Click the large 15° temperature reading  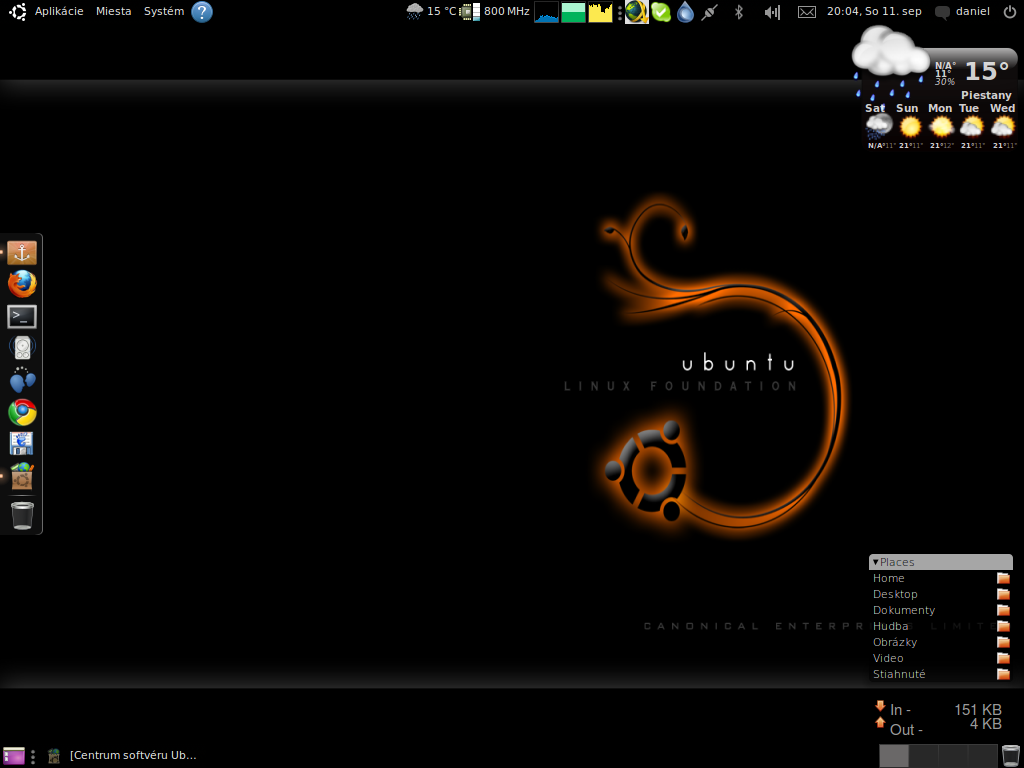987,71
